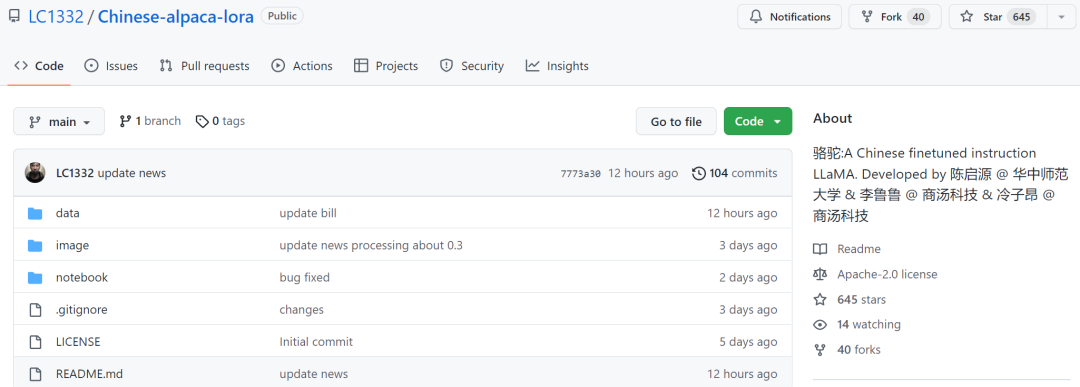Open the README.md file icon
This screenshot has width=1080, height=387.
tap(35, 374)
